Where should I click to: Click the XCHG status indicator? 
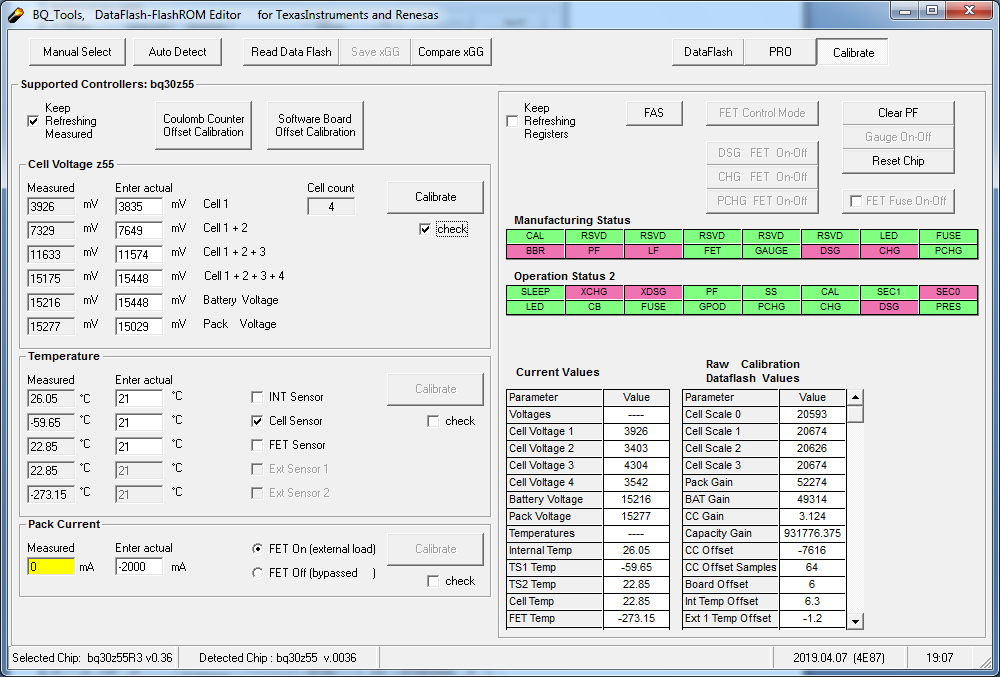coord(594,291)
